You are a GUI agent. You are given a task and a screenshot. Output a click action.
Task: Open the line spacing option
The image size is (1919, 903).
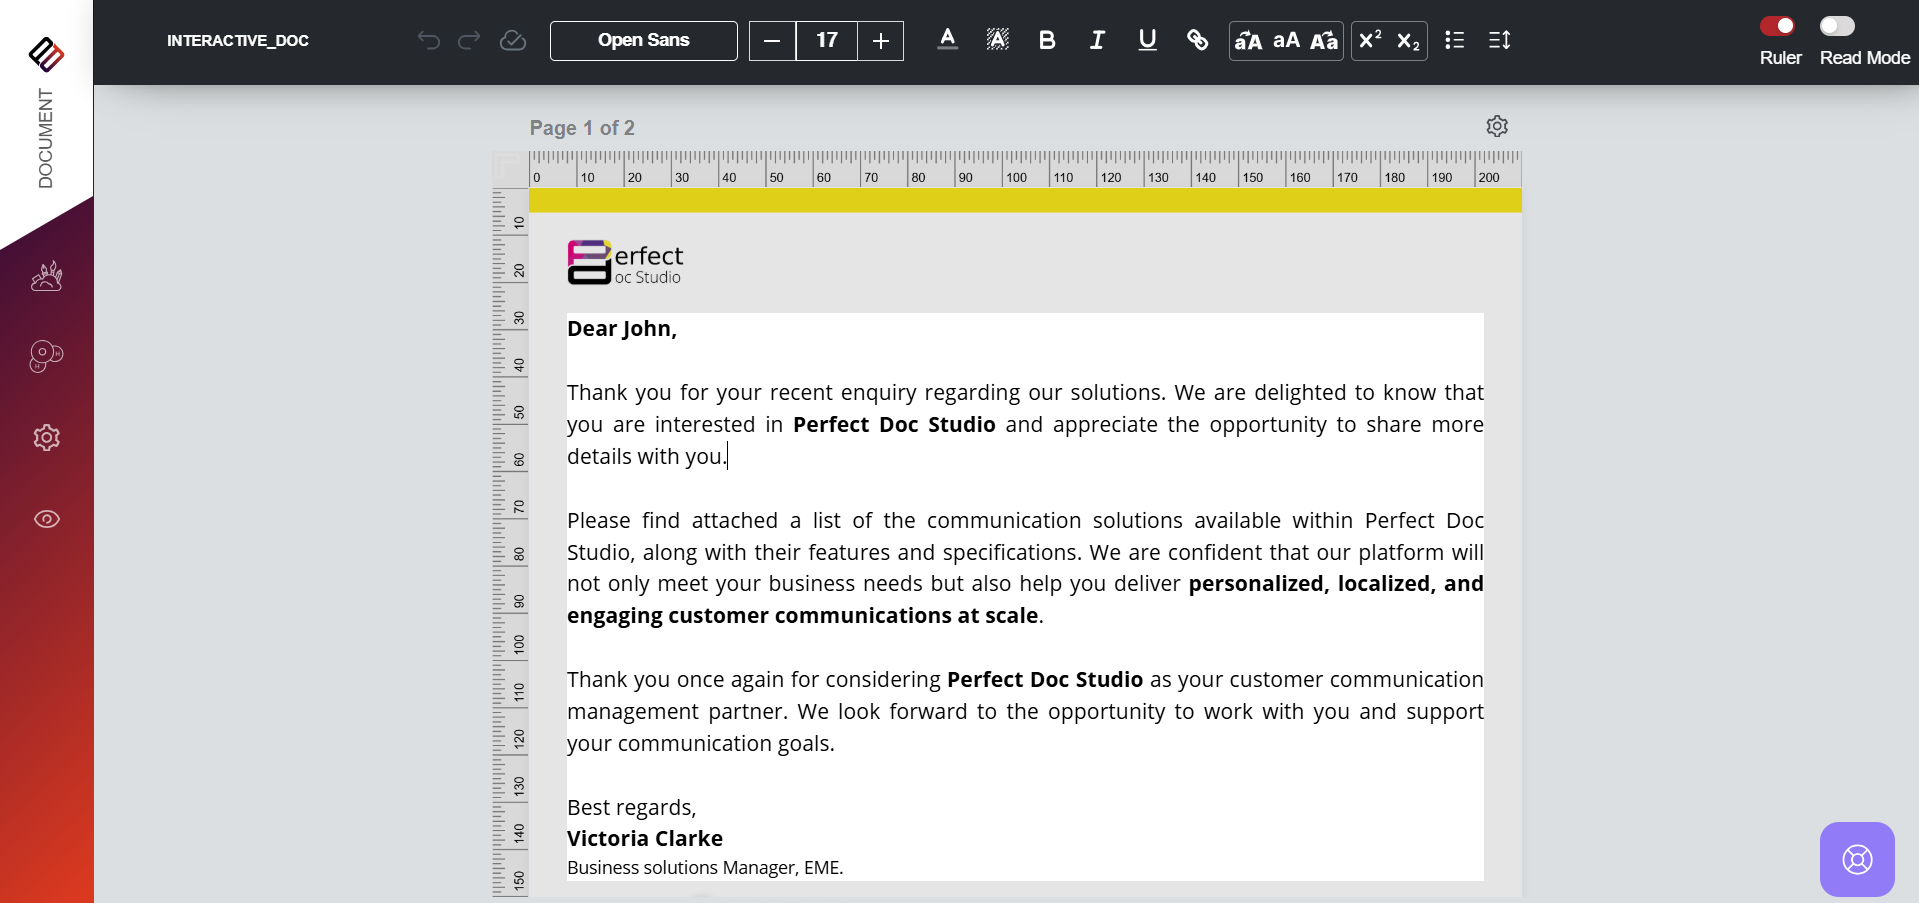click(x=1499, y=40)
